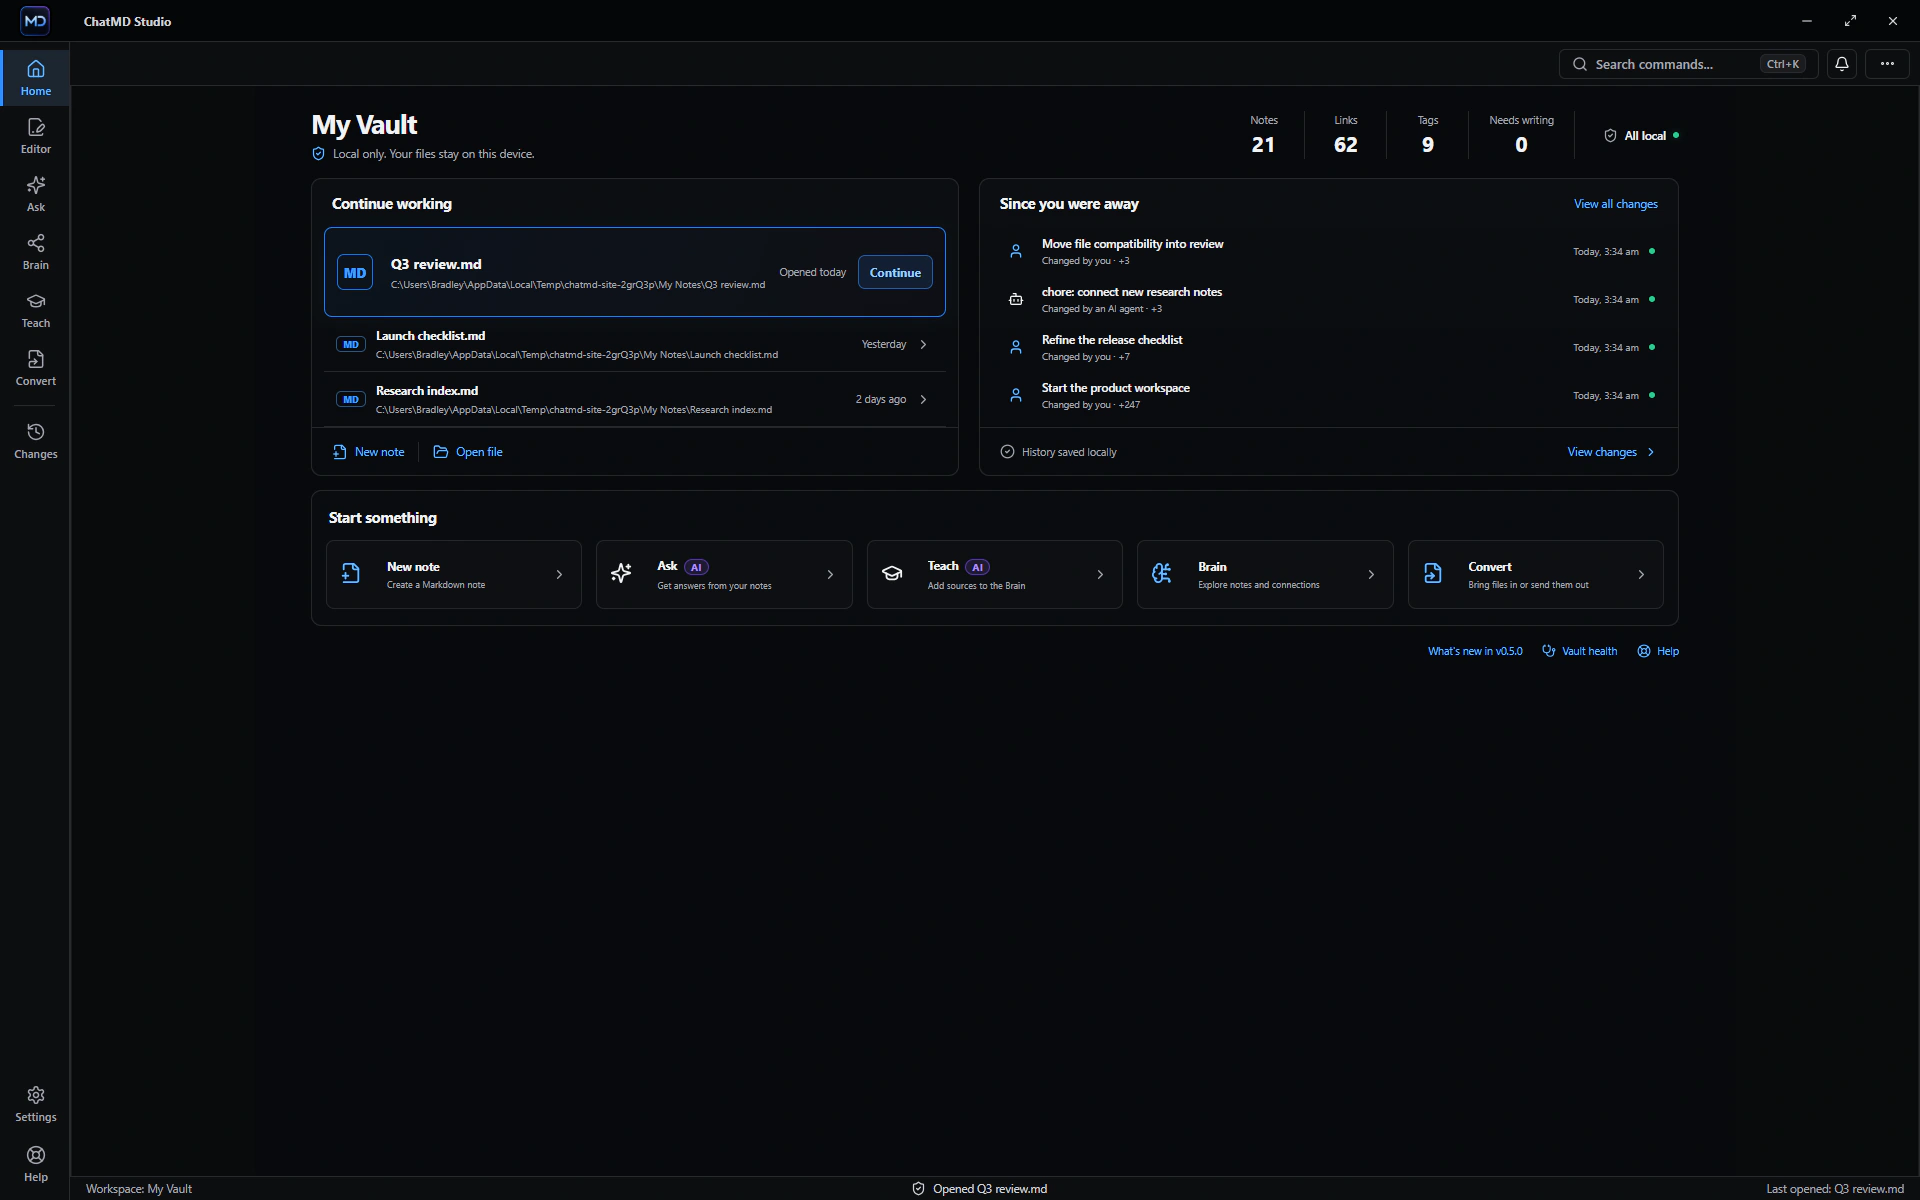The image size is (1920, 1200).
Task: Click the Brain card brain icon
Action: click(1162, 573)
